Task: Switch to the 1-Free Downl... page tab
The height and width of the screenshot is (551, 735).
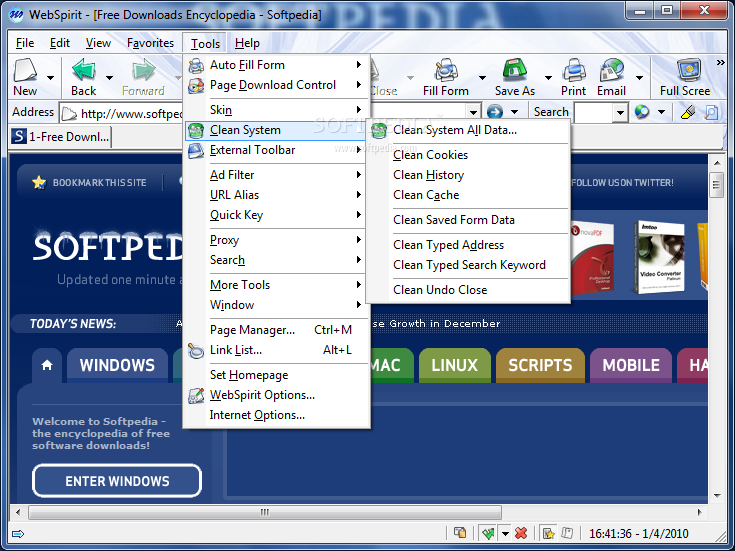Action: (x=61, y=137)
